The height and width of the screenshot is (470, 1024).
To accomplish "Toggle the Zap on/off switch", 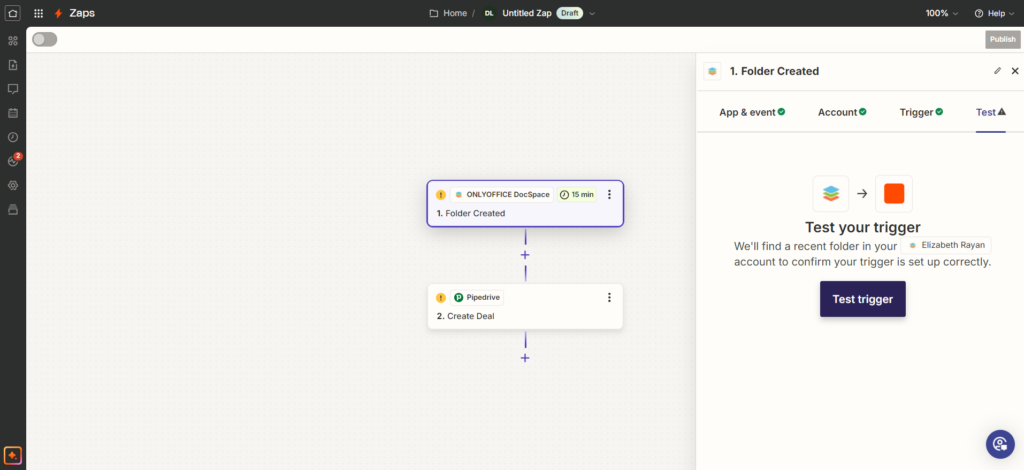I will click(45, 40).
